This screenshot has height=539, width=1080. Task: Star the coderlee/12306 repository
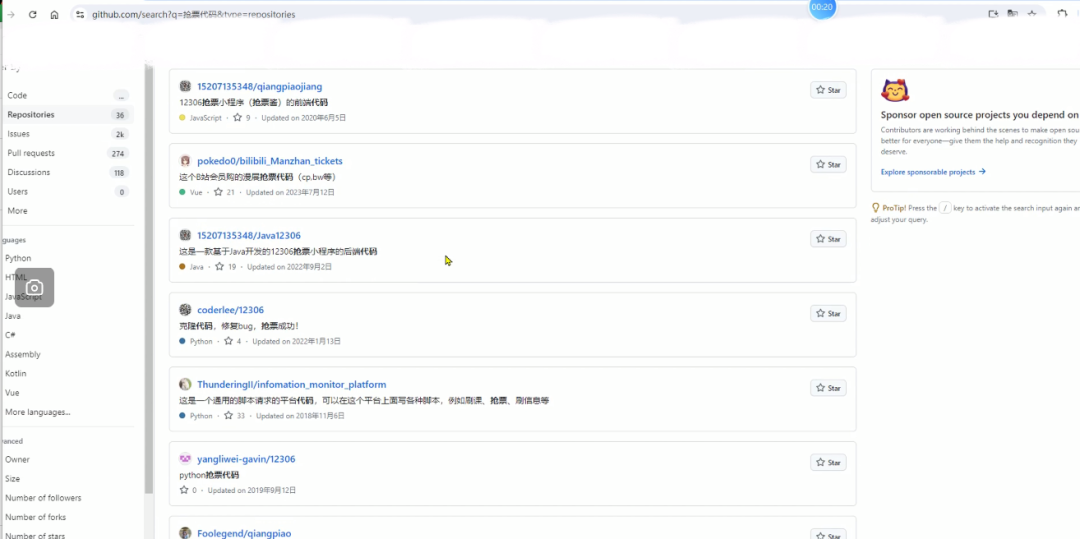coord(828,313)
